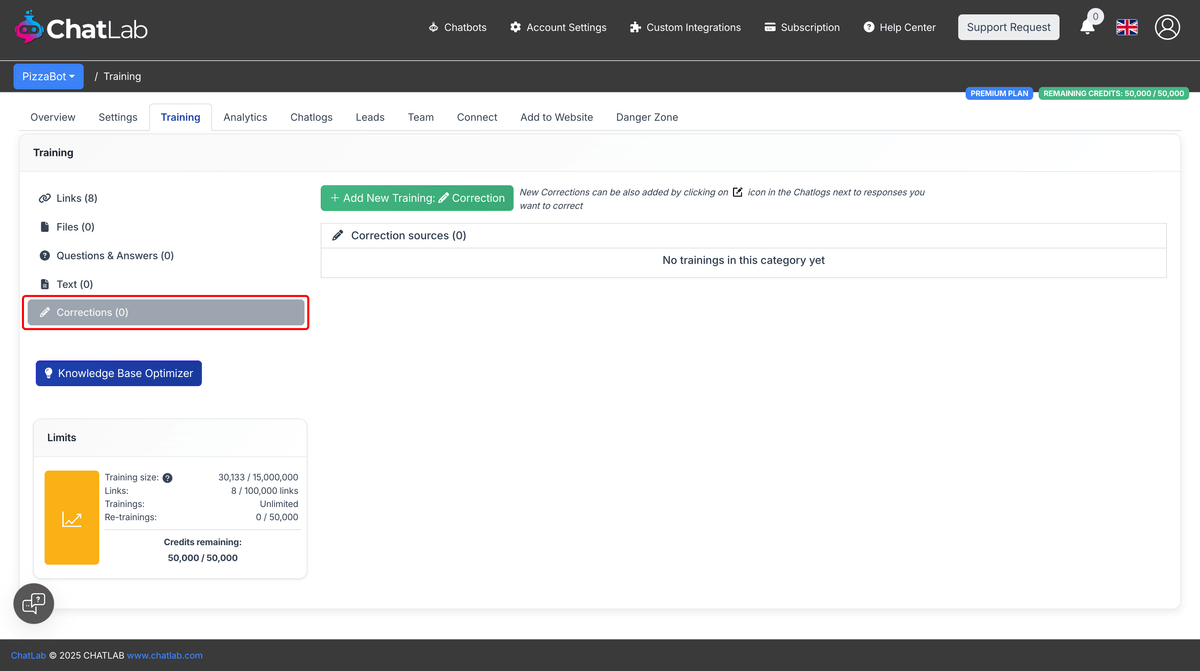Open the Text training category

pos(72,283)
